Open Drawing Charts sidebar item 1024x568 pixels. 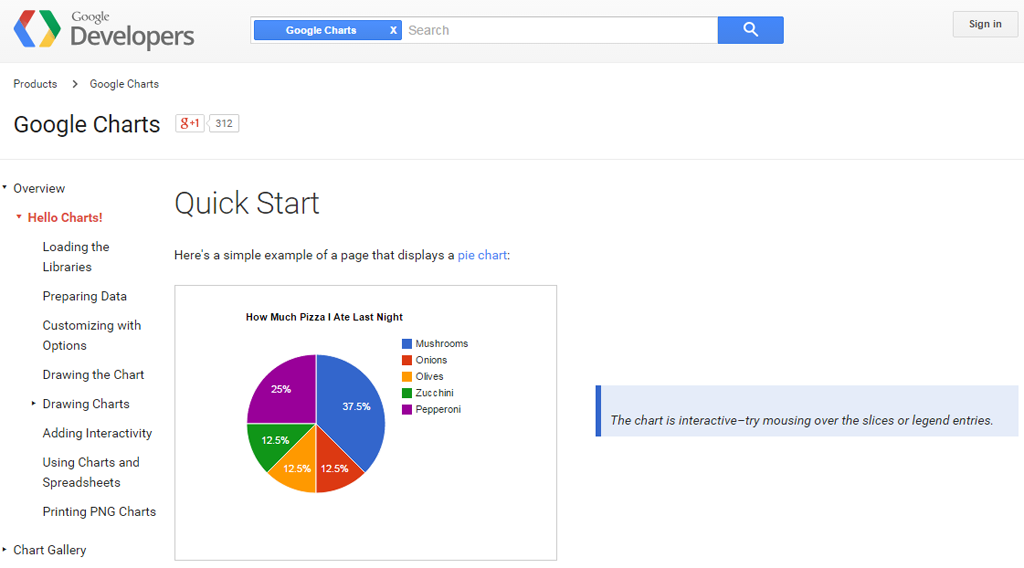point(86,404)
